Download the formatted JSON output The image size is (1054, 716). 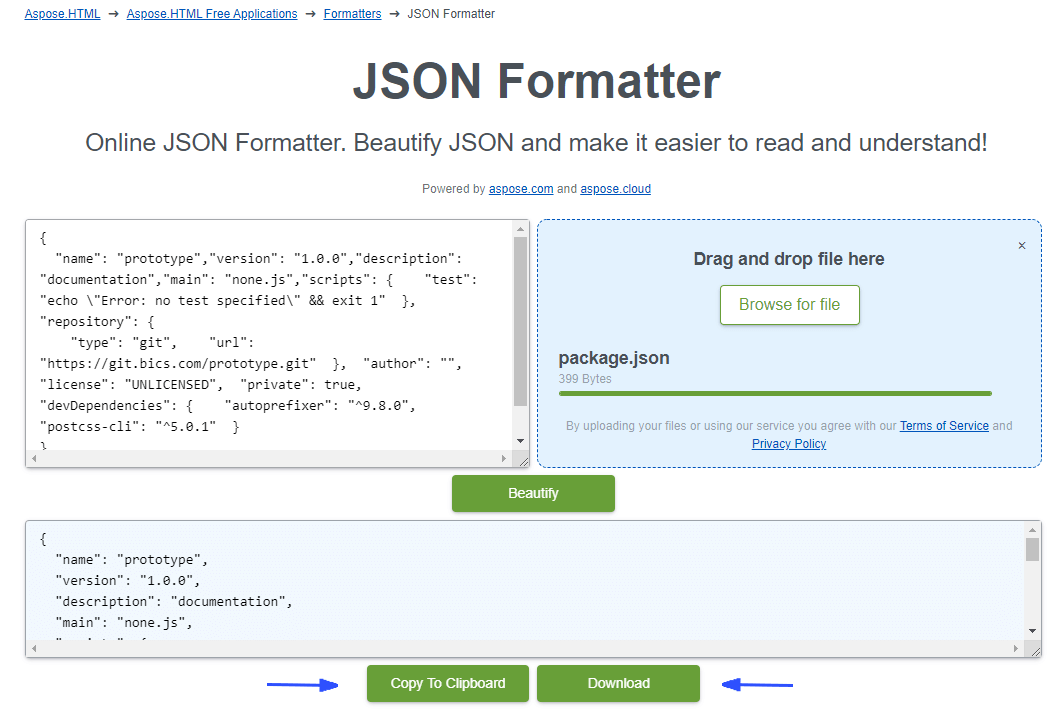point(618,683)
